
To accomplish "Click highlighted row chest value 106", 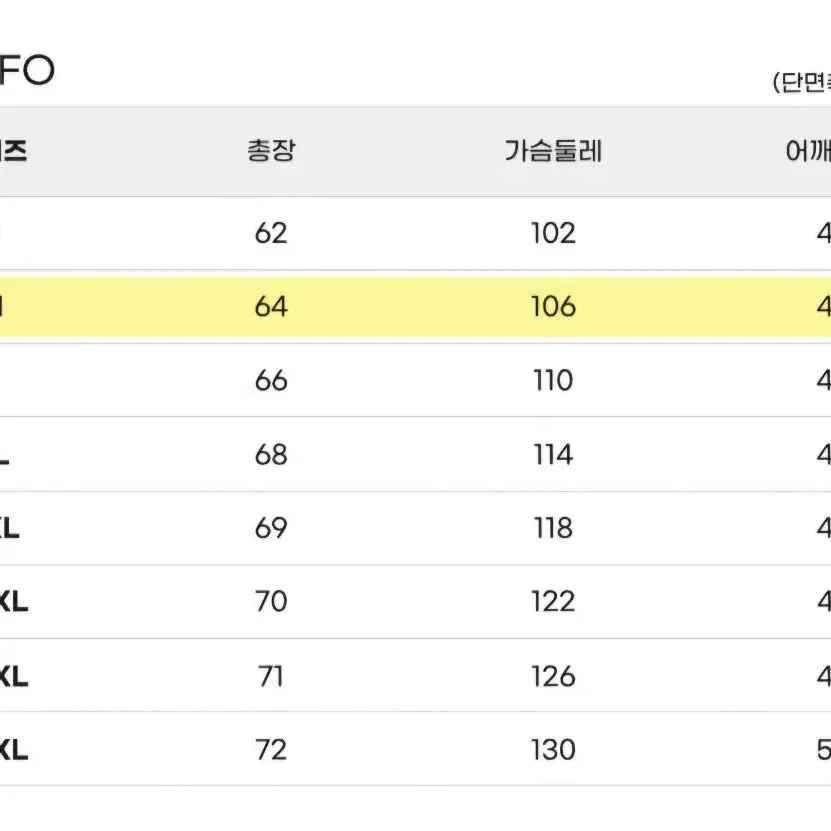I will (x=553, y=307).
